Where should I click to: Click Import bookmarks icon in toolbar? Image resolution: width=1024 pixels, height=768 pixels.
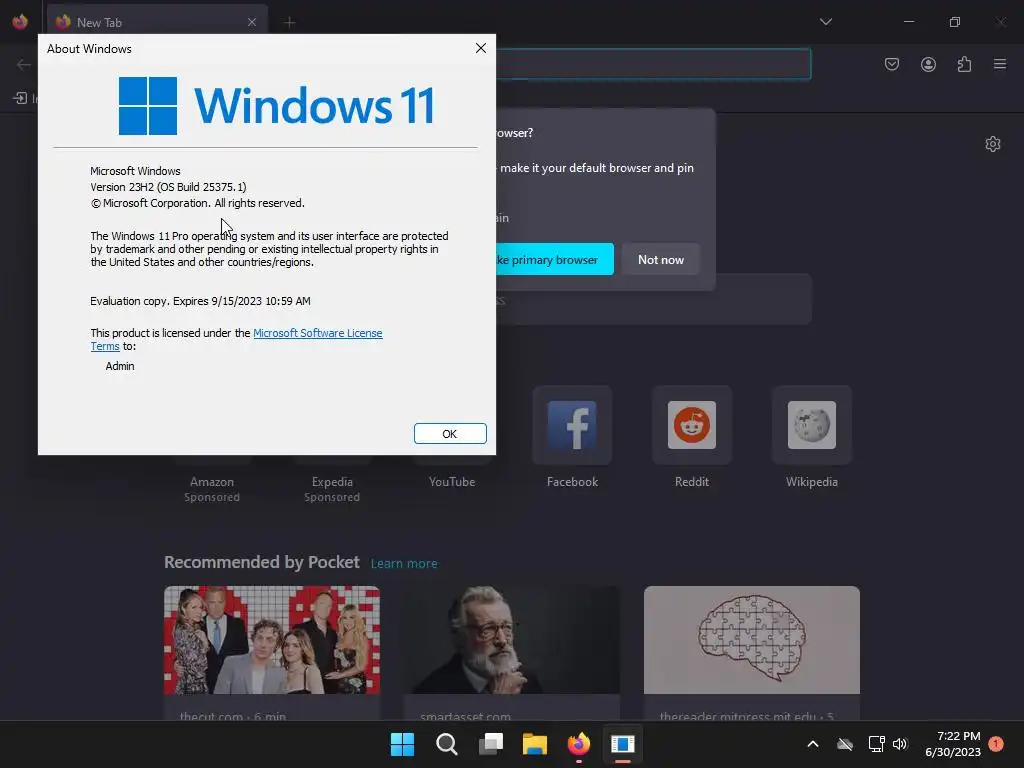tap(20, 98)
